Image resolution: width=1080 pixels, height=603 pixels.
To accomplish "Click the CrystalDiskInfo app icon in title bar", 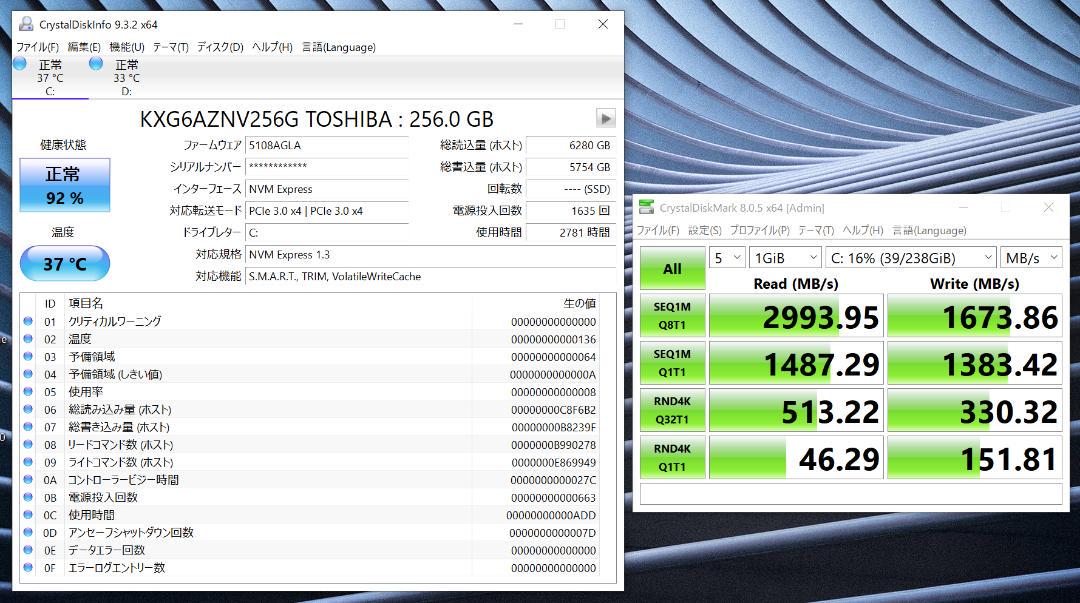I will pyautogui.click(x=26, y=24).
